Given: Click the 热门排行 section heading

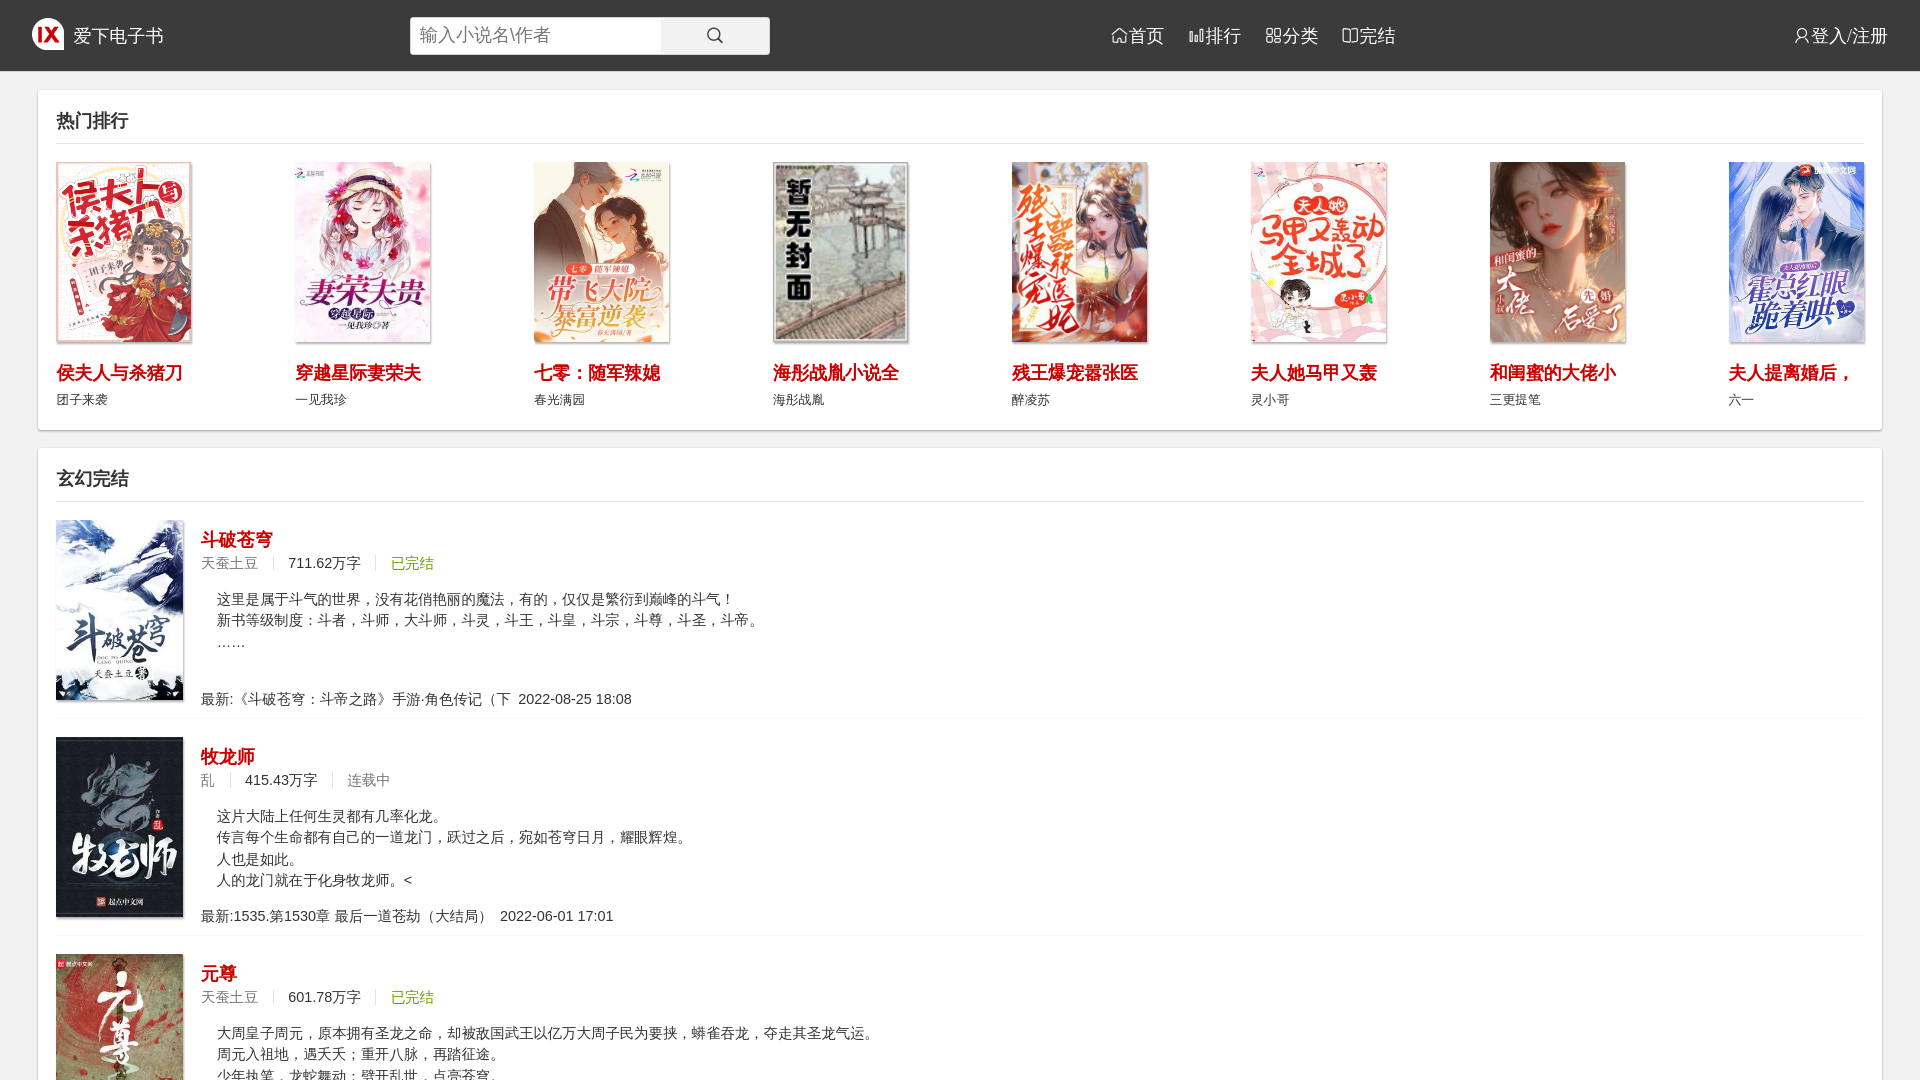Looking at the screenshot, I should click(92, 121).
